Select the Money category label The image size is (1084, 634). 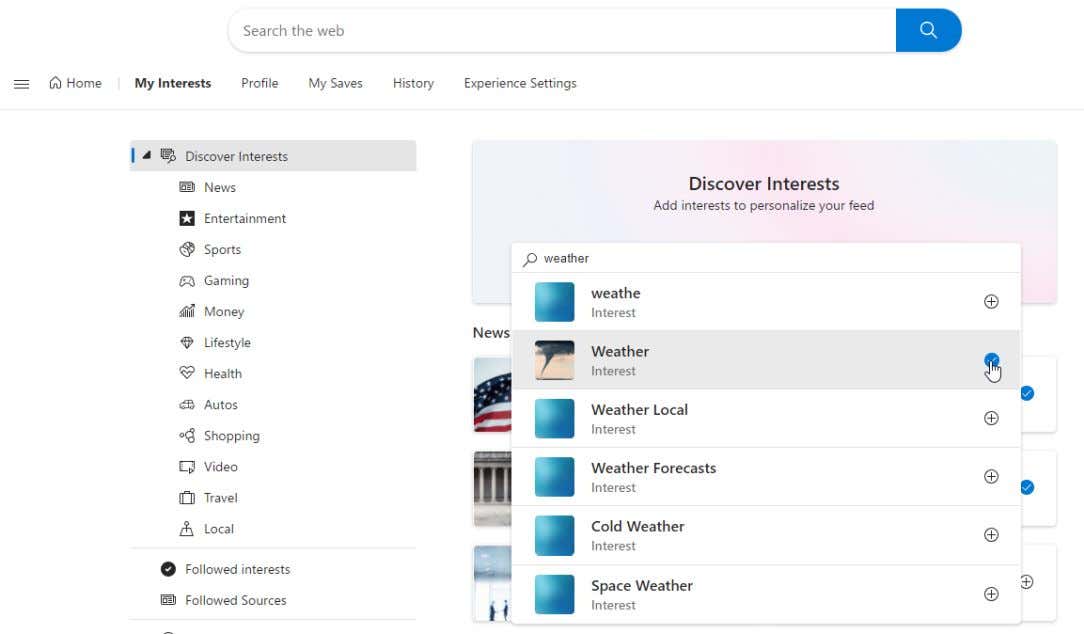tap(224, 312)
